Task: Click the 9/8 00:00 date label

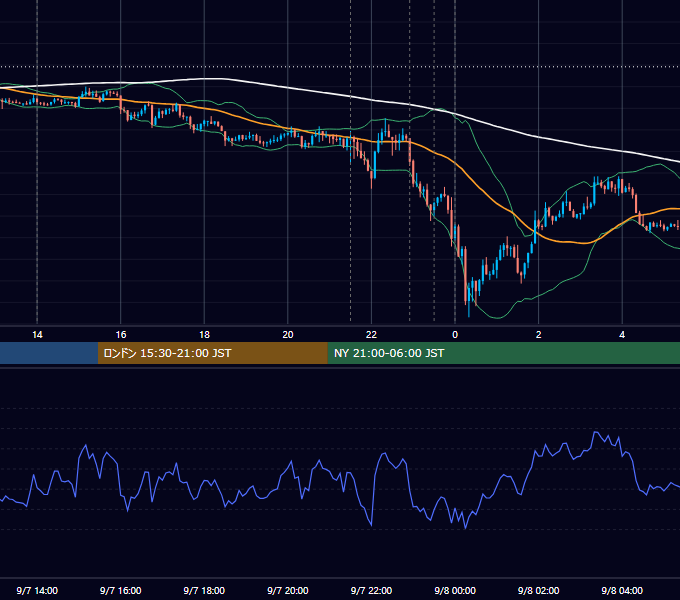Action: pos(455,590)
